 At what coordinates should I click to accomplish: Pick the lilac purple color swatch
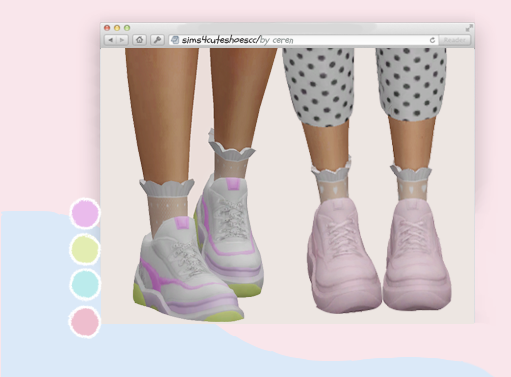coord(85,213)
